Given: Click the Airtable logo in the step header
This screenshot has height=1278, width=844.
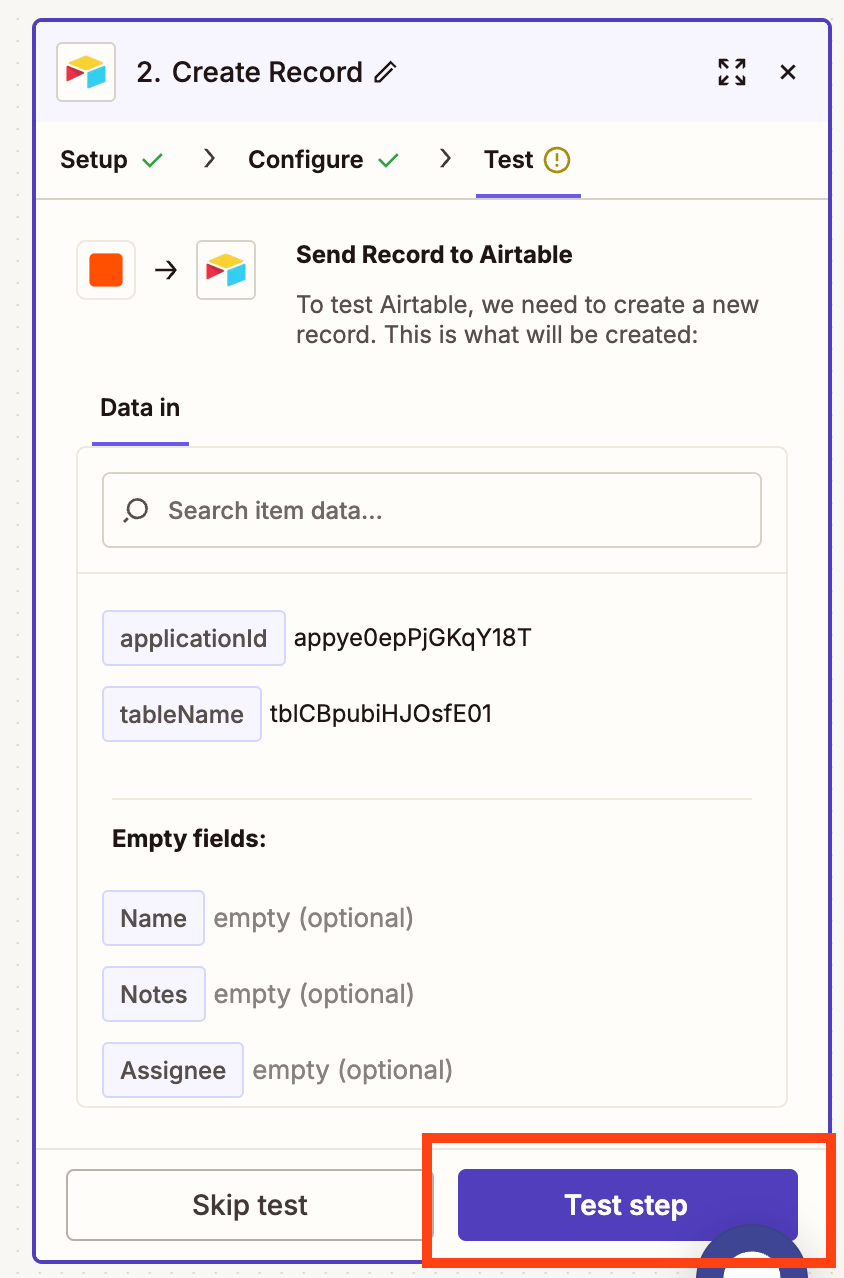Looking at the screenshot, I should 86,72.
